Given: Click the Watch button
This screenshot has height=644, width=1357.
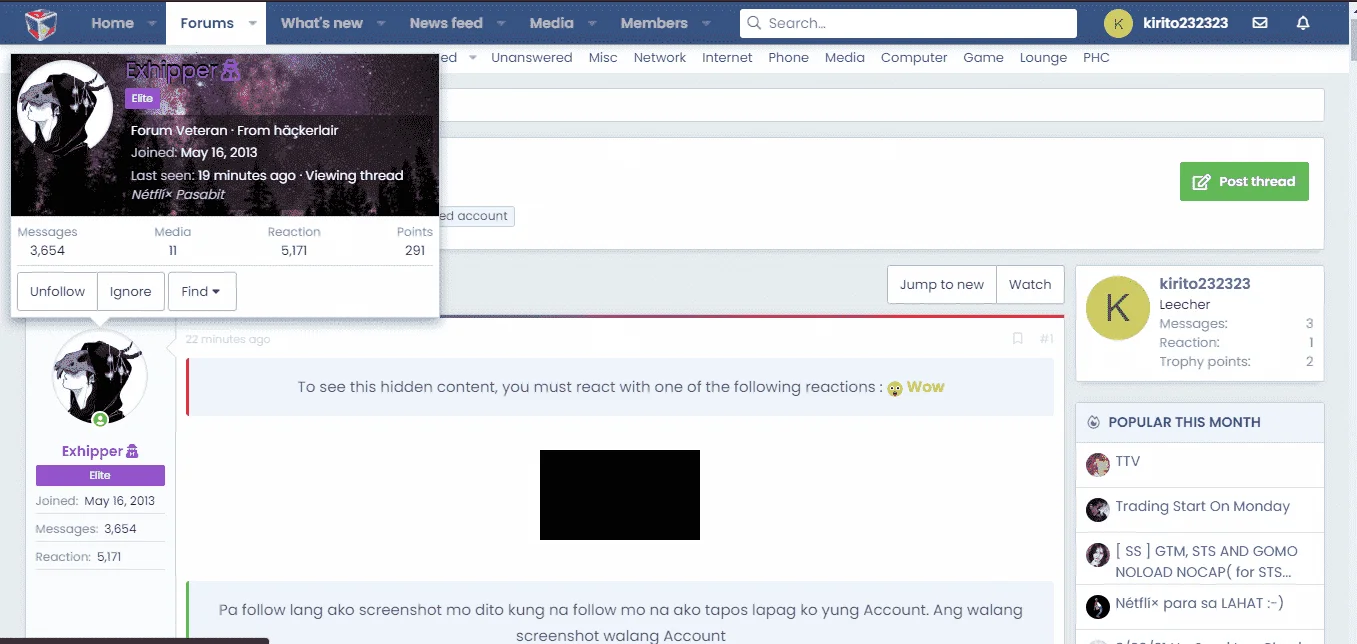Looking at the screenshot, I should pyautogui.click(x=1030, y=285).
